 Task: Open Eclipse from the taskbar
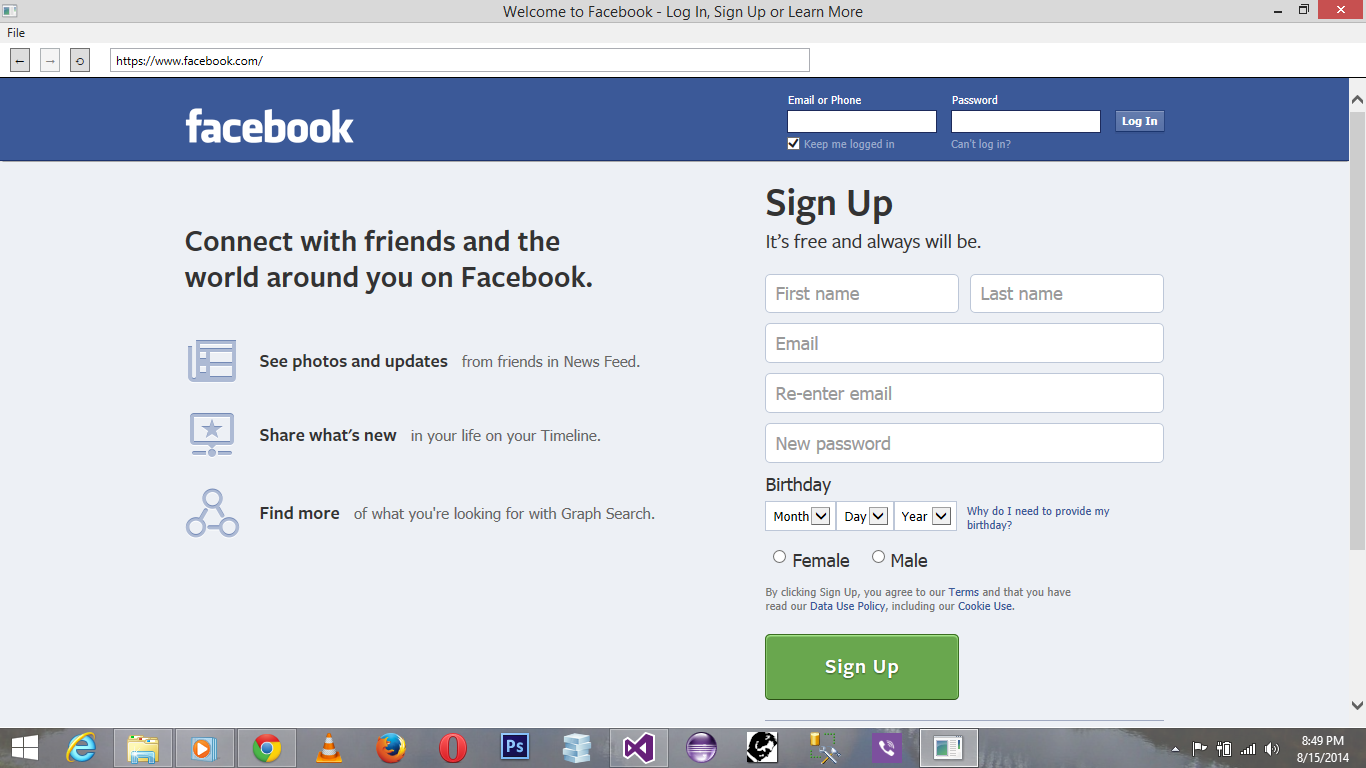[701, 748]
